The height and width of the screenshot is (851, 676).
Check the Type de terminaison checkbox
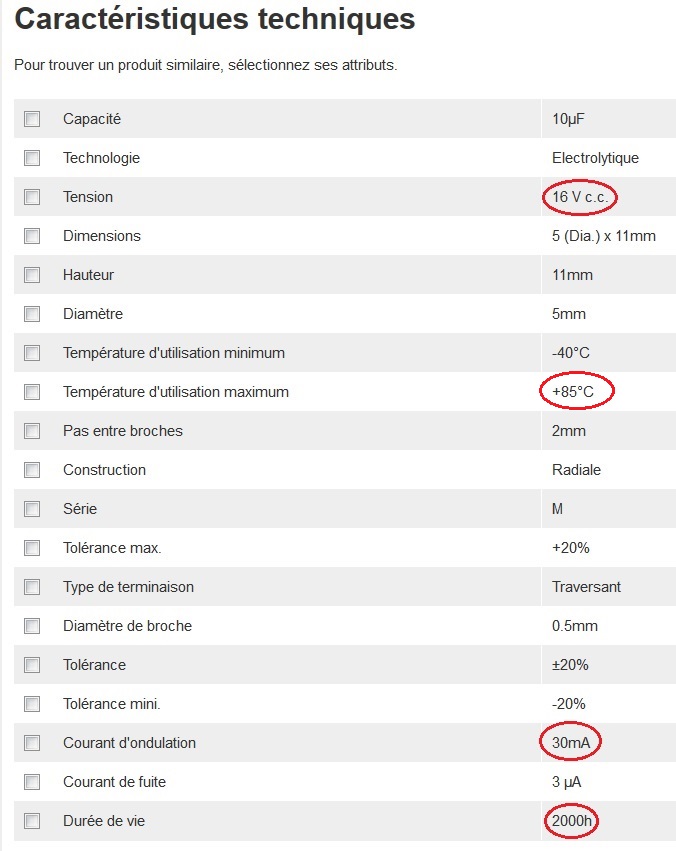tap(32, 587)
